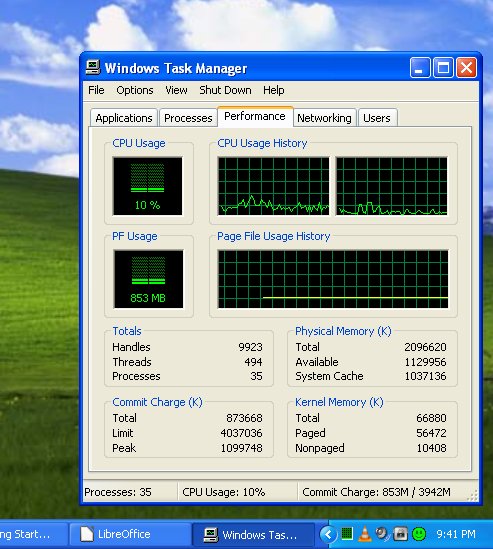Image resolution: width=493 pixels, height=549 pixels.
Task: Minimize the Task Manager window
Action: click(420, 68)
